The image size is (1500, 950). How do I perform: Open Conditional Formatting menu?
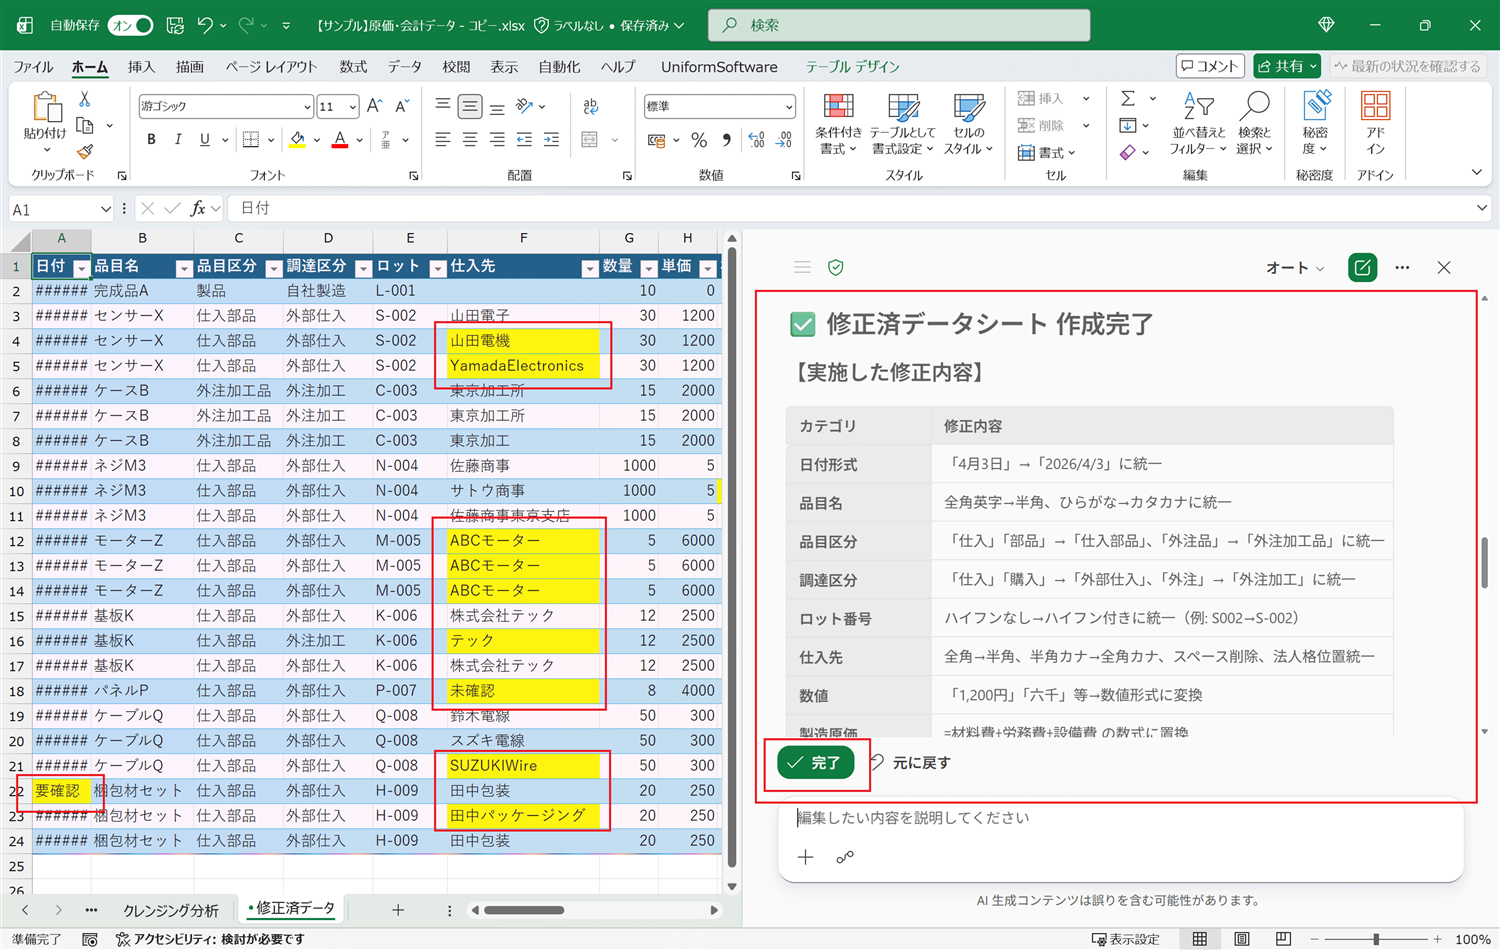pos(838,124)
